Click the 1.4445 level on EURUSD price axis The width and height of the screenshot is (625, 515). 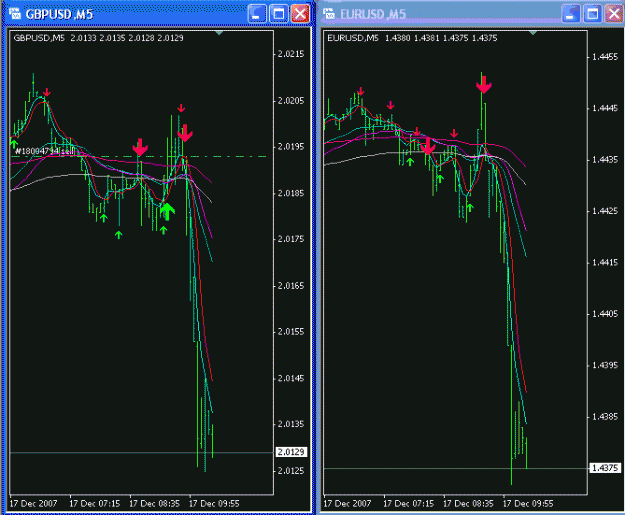coord(605,108)
